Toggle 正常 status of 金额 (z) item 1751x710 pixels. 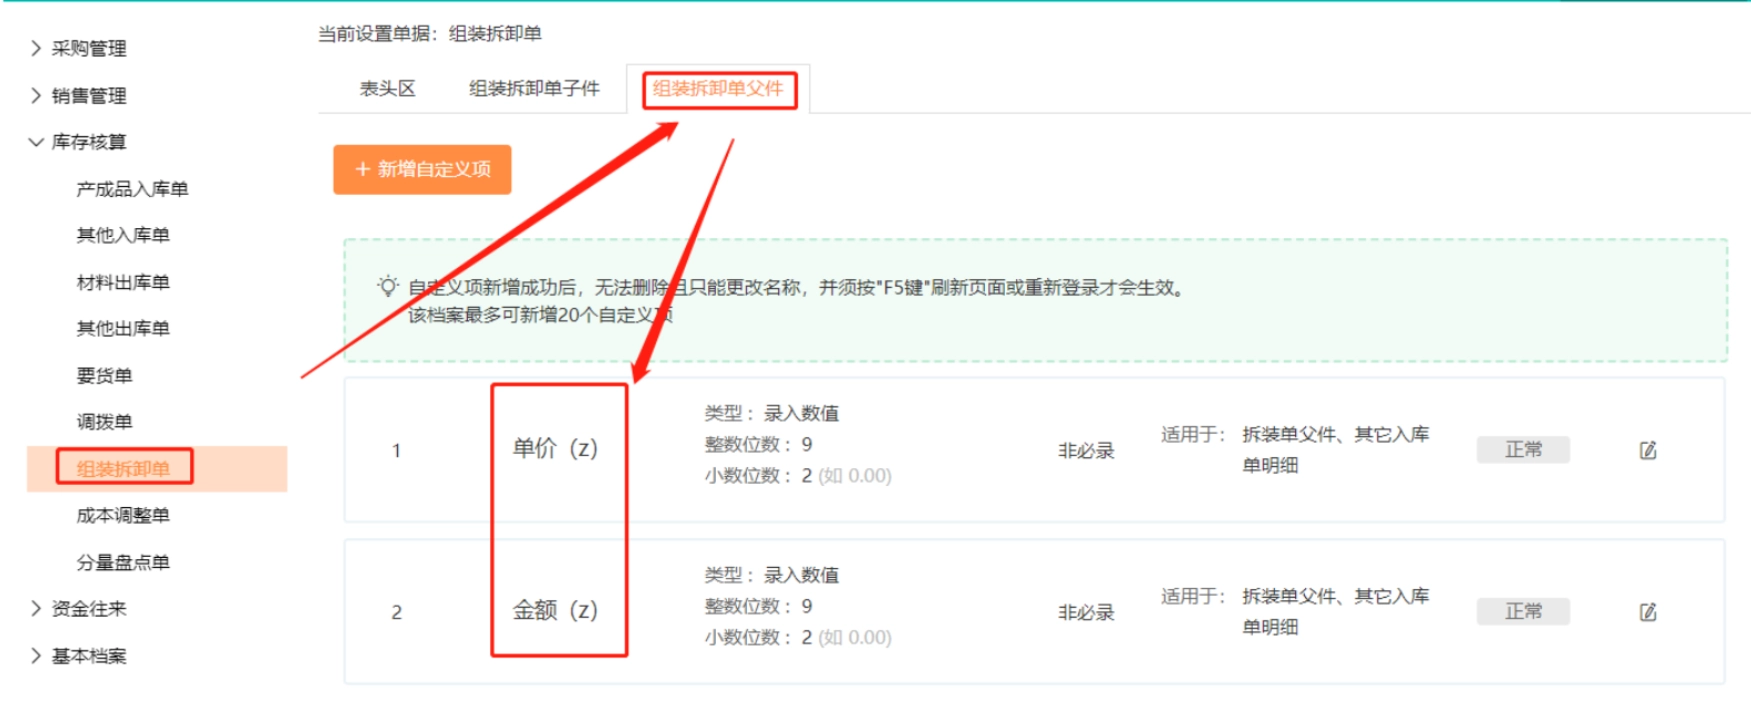tap(1522, 612)
